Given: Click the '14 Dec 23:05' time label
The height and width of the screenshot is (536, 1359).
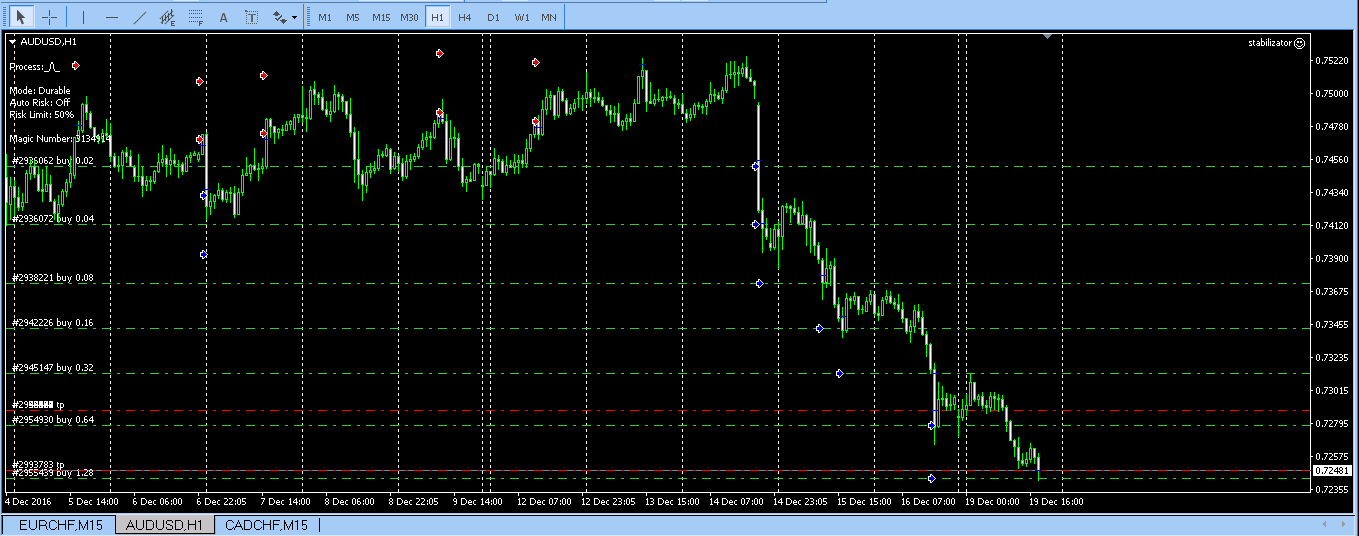Looking at the screenshot, I should (x=802, y=501).
